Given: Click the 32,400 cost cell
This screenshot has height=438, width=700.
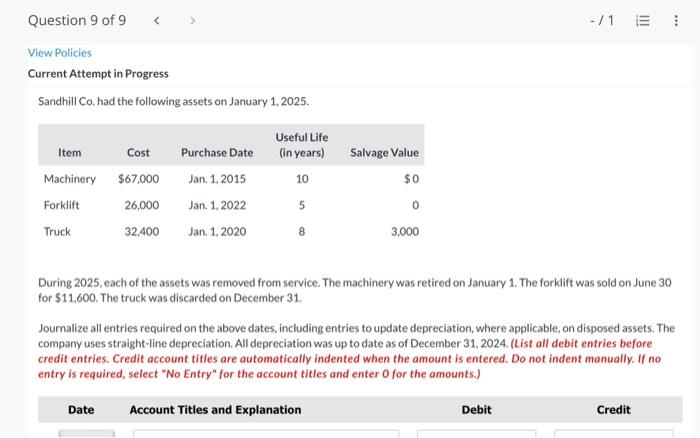Looking at the screenshot, I should click(142, 232).
